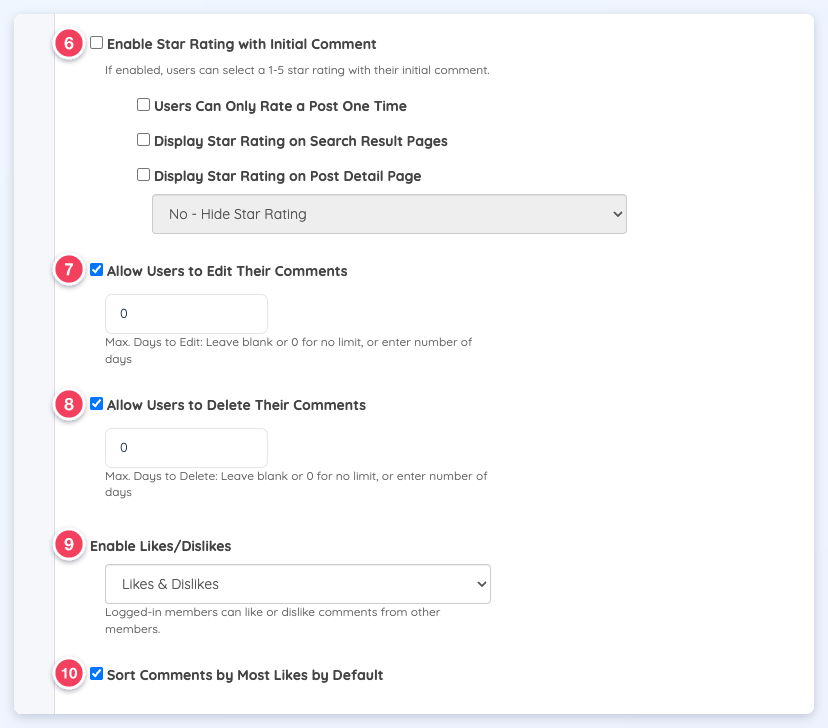
Task: Enable Star Rating with Initial Comment checkbox
Action: pos(96,43)
